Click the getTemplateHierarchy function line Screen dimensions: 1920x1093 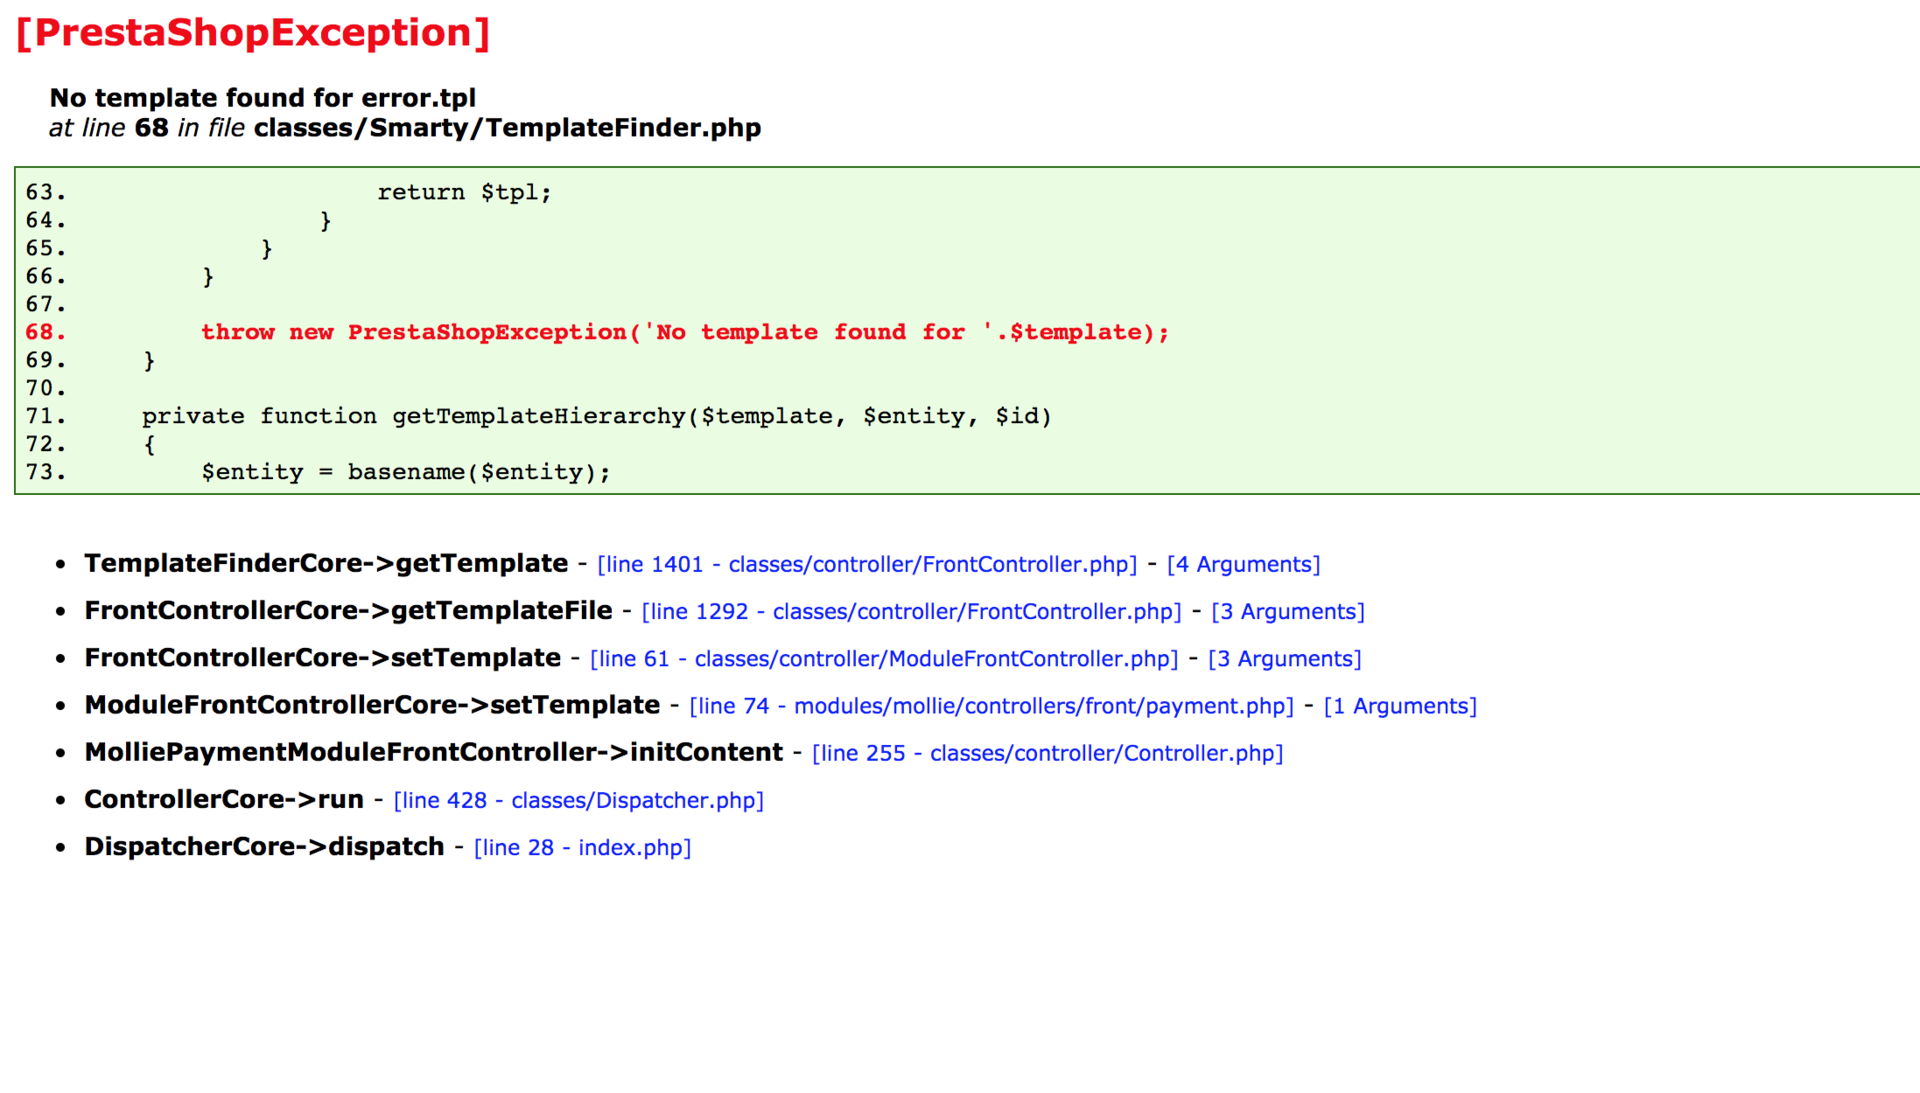pyautogui.click(x=596, y=416)
